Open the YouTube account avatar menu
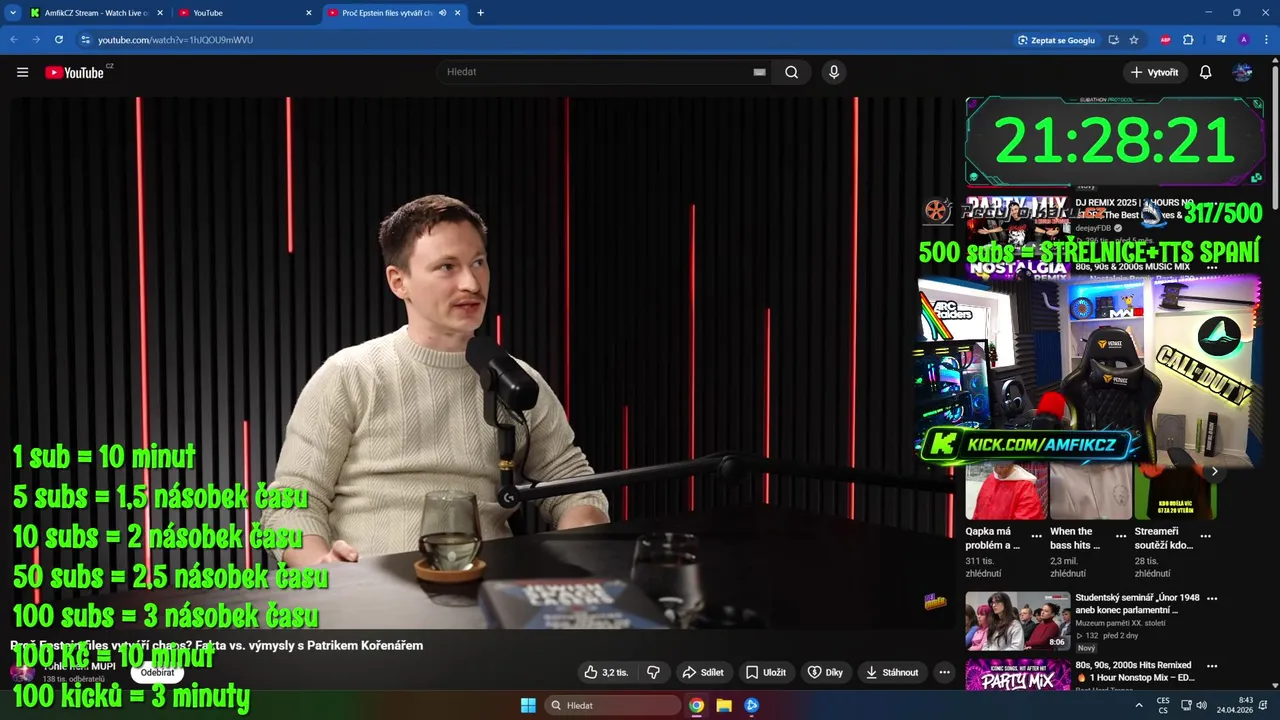The height and width of the screenshot is (720, 1280). (1242, 72)
